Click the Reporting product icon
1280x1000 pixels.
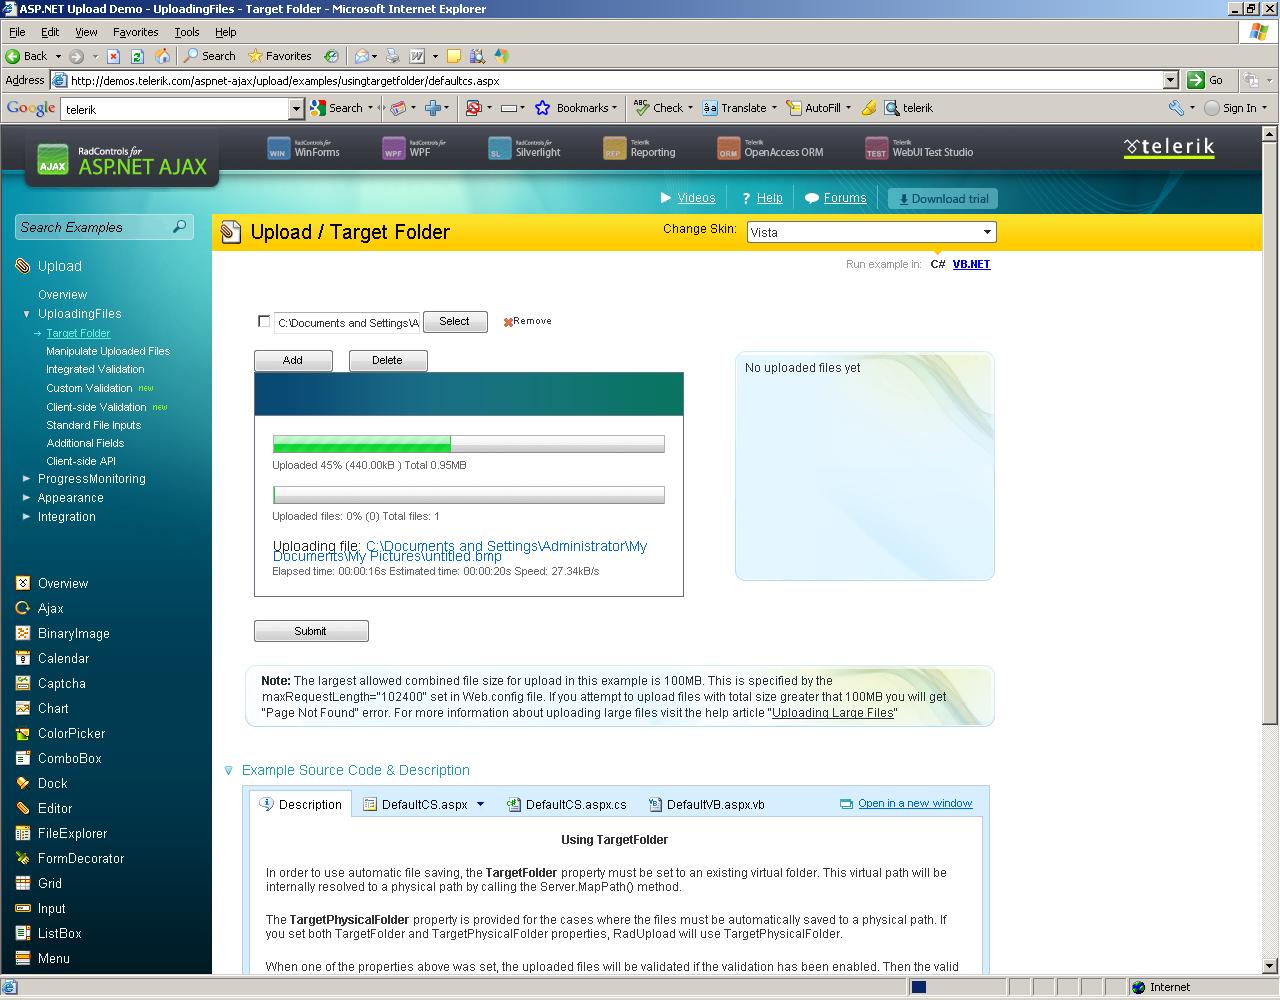[614, 149]
